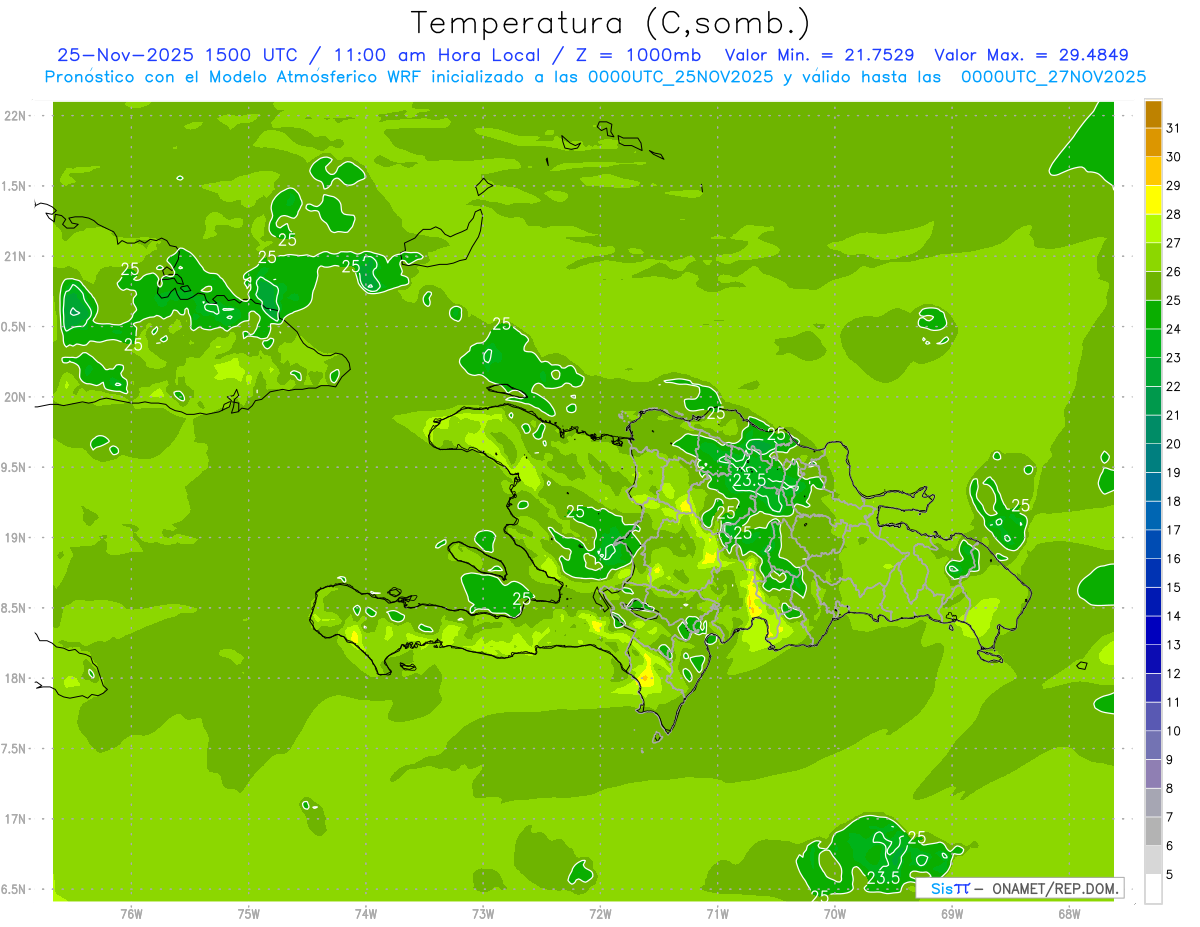Pick the legend color band between 27 and 28
Viewport: 1200px width, 927px height.
tap(1153, 229)
